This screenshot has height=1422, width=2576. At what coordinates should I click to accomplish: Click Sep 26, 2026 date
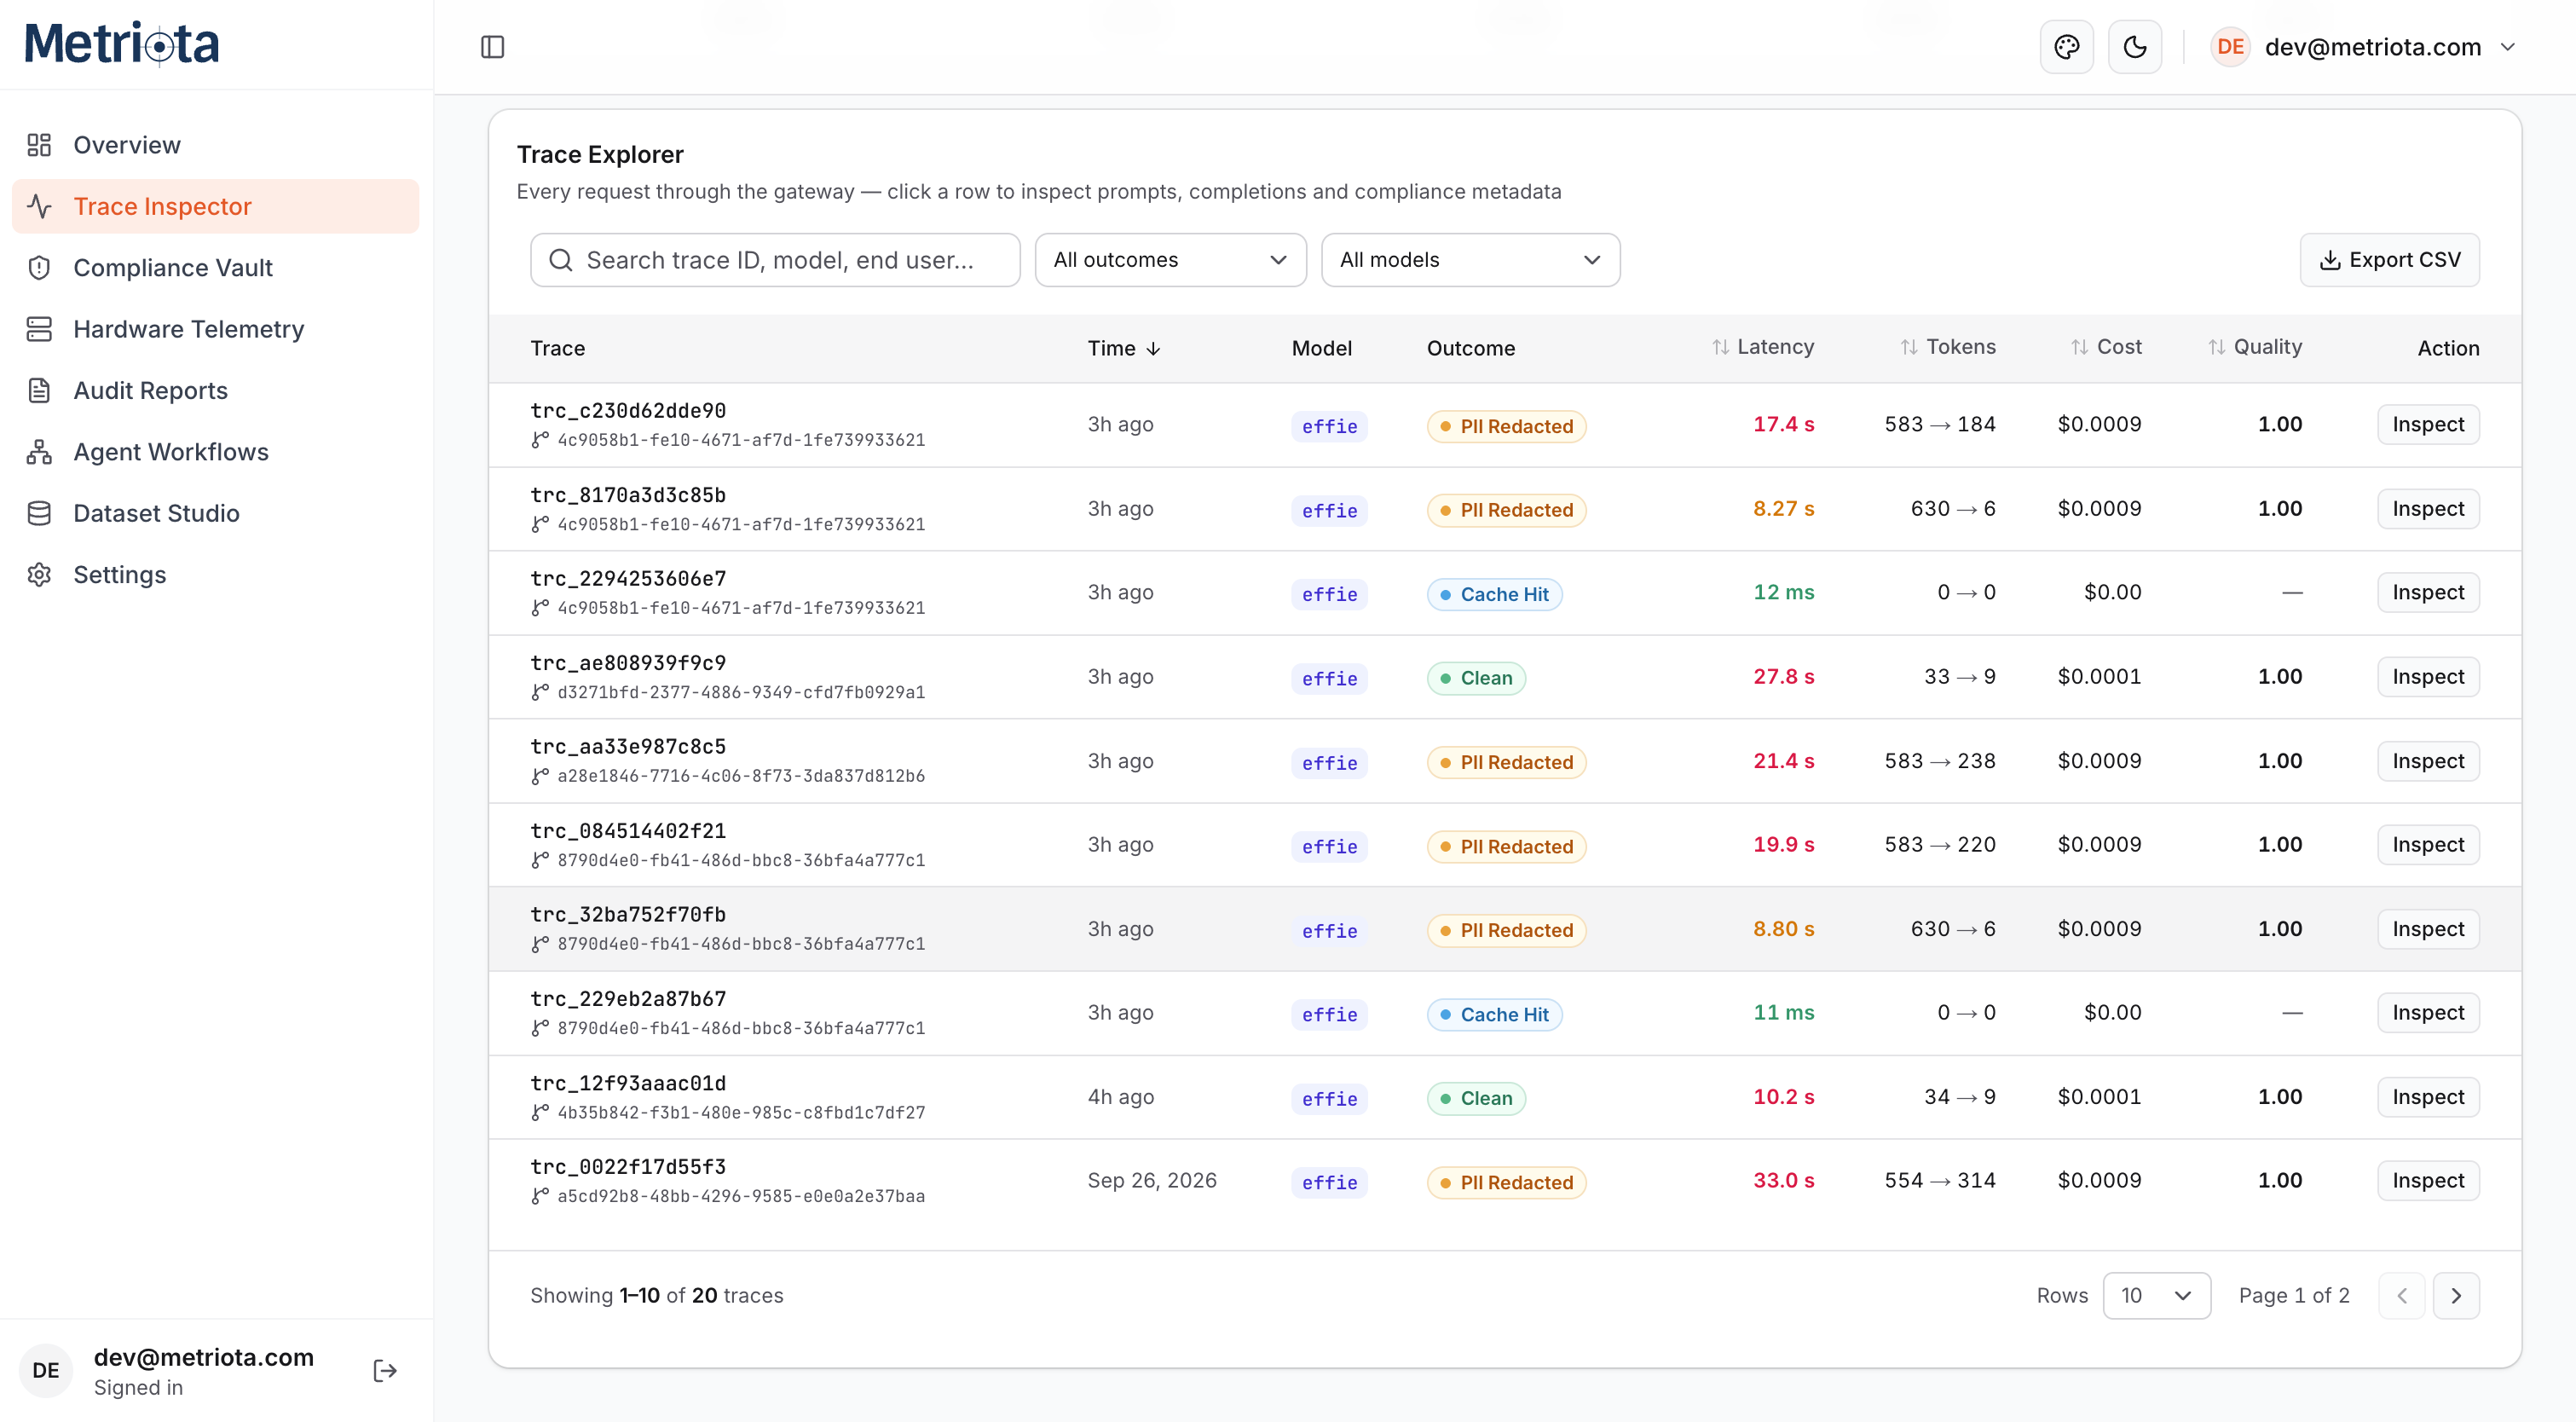click(1152, 1181)
